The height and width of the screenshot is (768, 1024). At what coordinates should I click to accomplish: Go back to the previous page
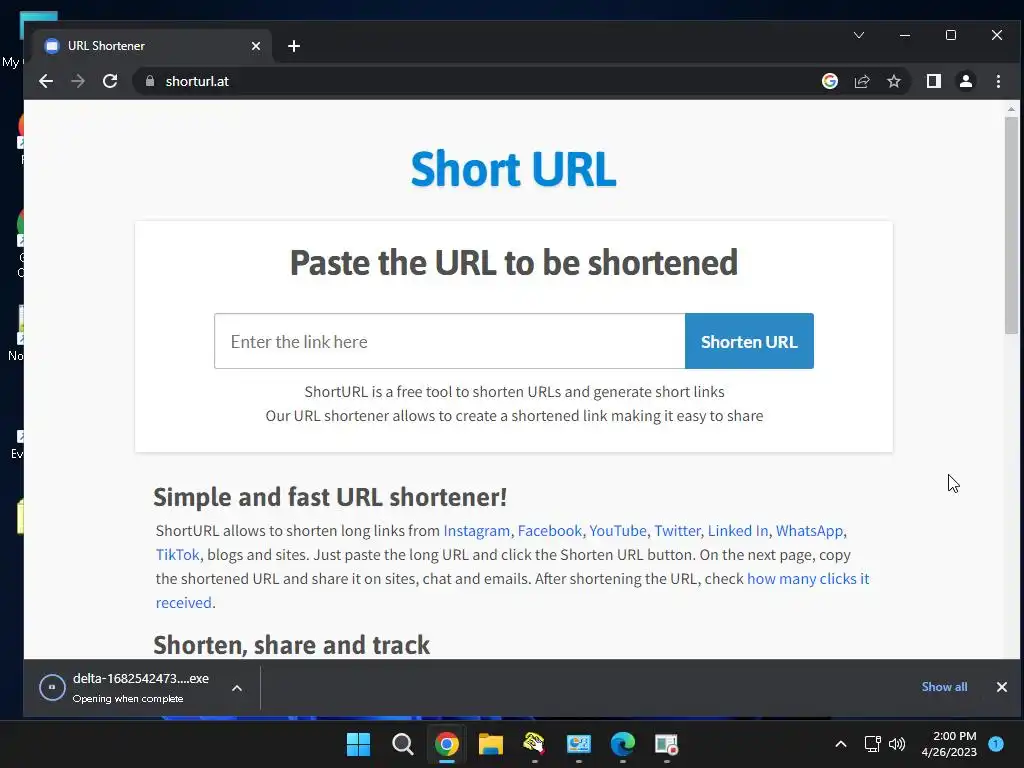[46, 81]
